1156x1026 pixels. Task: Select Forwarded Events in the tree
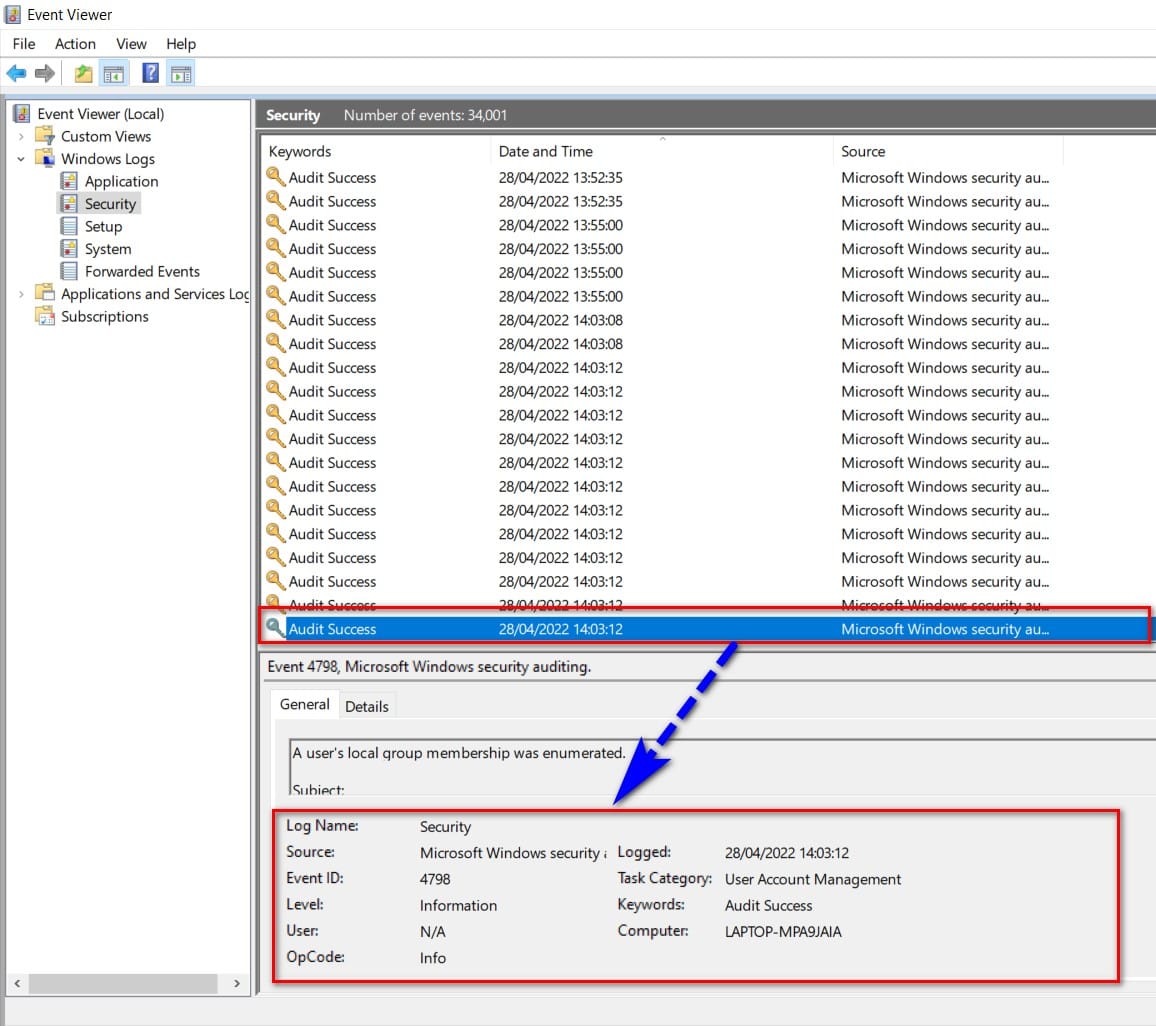tap(142, 271)
